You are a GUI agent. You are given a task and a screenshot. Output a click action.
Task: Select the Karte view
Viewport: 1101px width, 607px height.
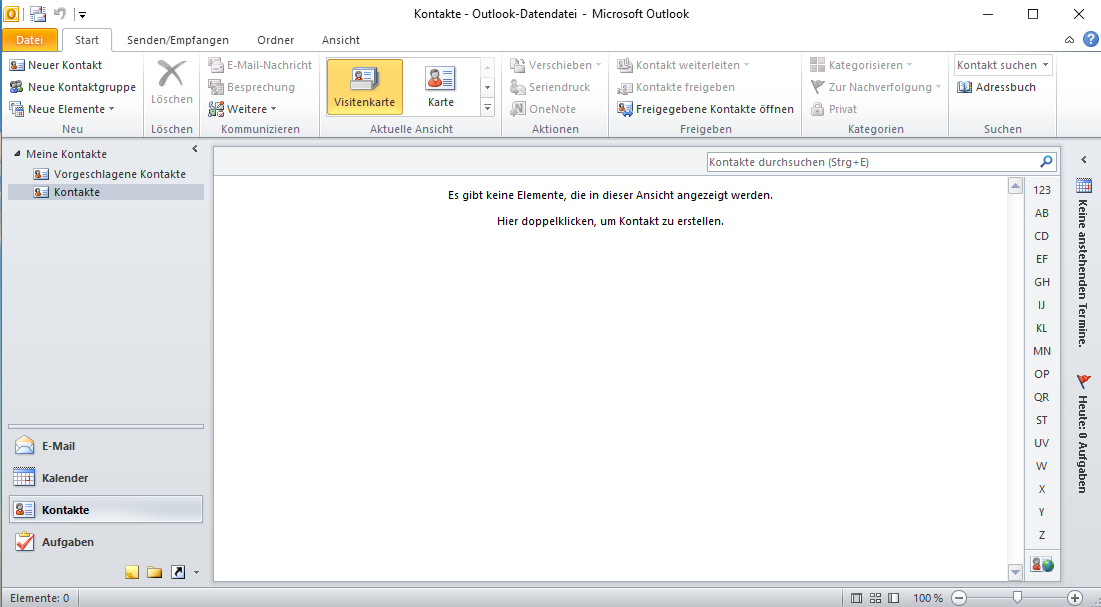point(440,86)
